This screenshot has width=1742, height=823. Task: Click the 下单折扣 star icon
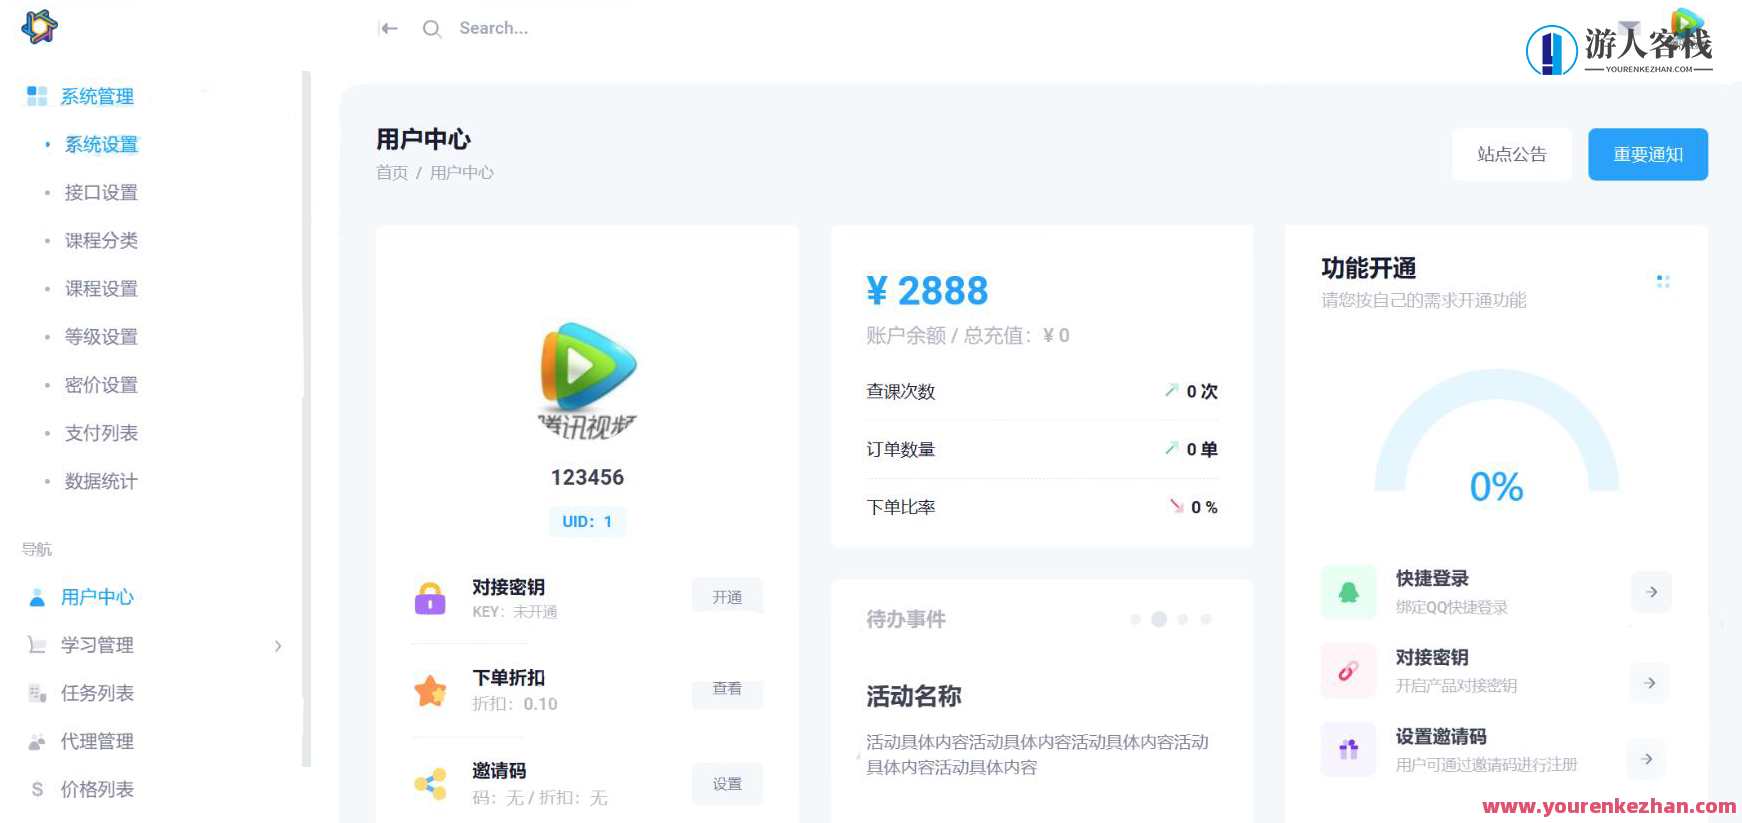(430, 690)
